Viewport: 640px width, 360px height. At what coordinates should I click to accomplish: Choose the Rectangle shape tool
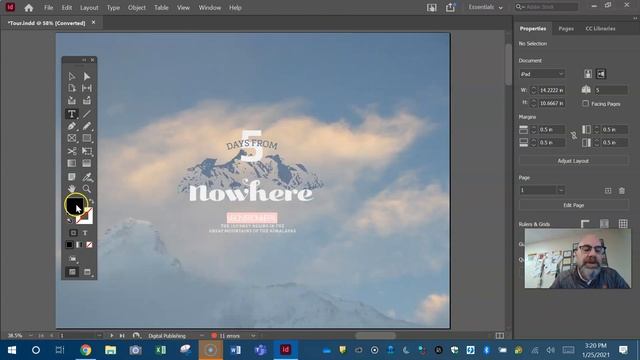coord(87,138)
